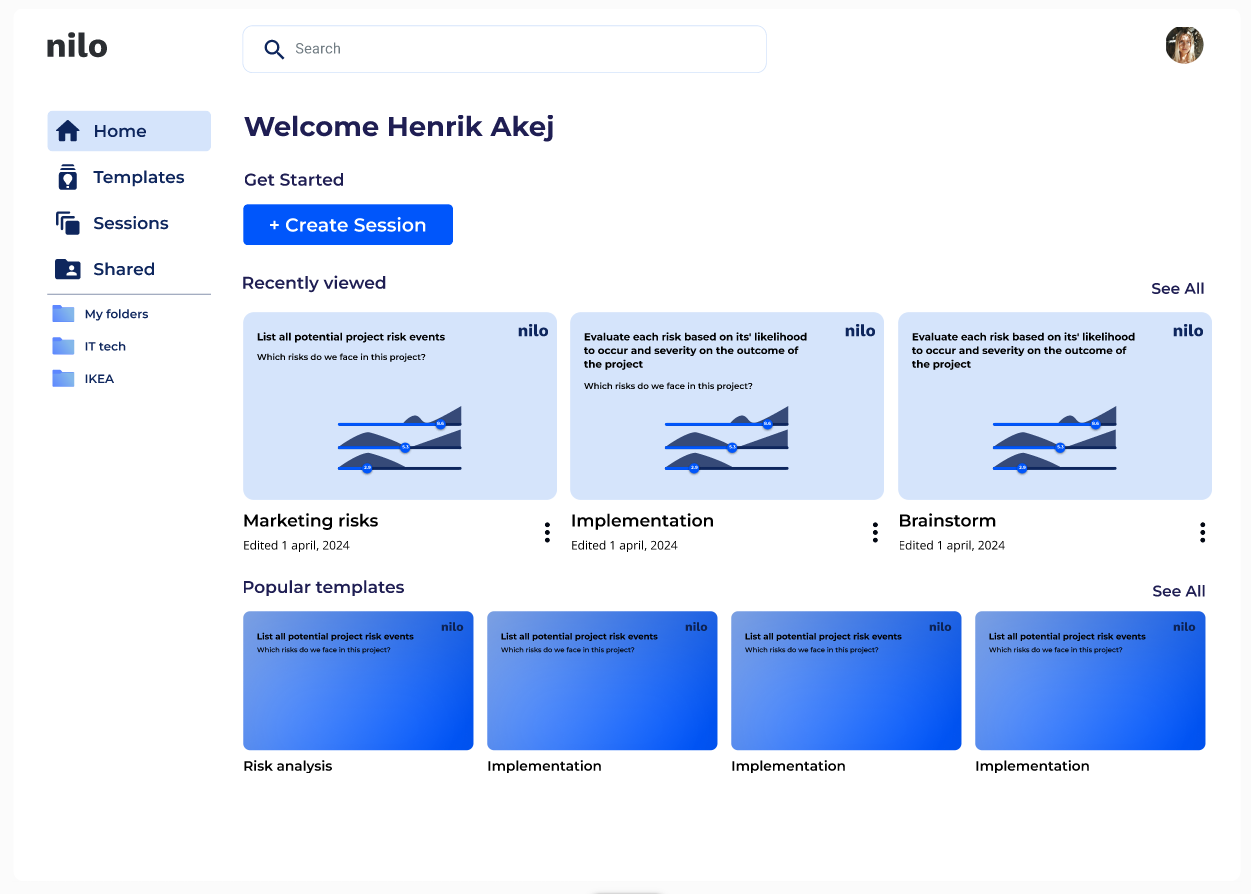Open the three-dot menu for Implementation session

(x=875, y=532)
